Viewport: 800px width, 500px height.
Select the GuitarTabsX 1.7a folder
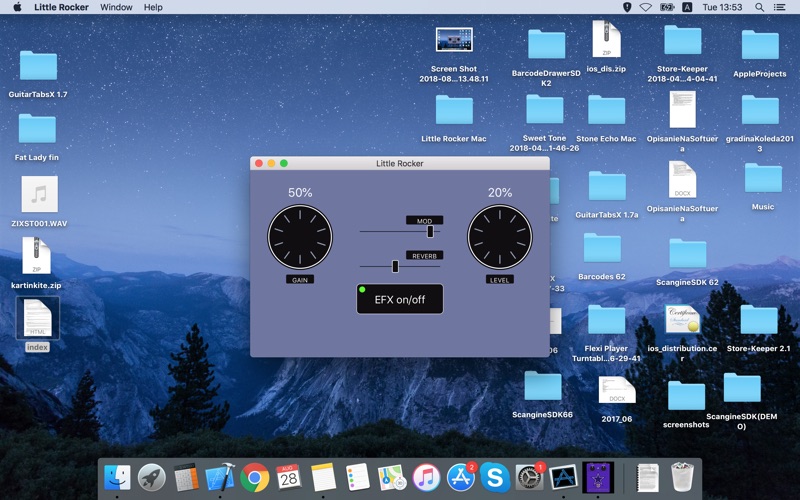pos(607,186)
